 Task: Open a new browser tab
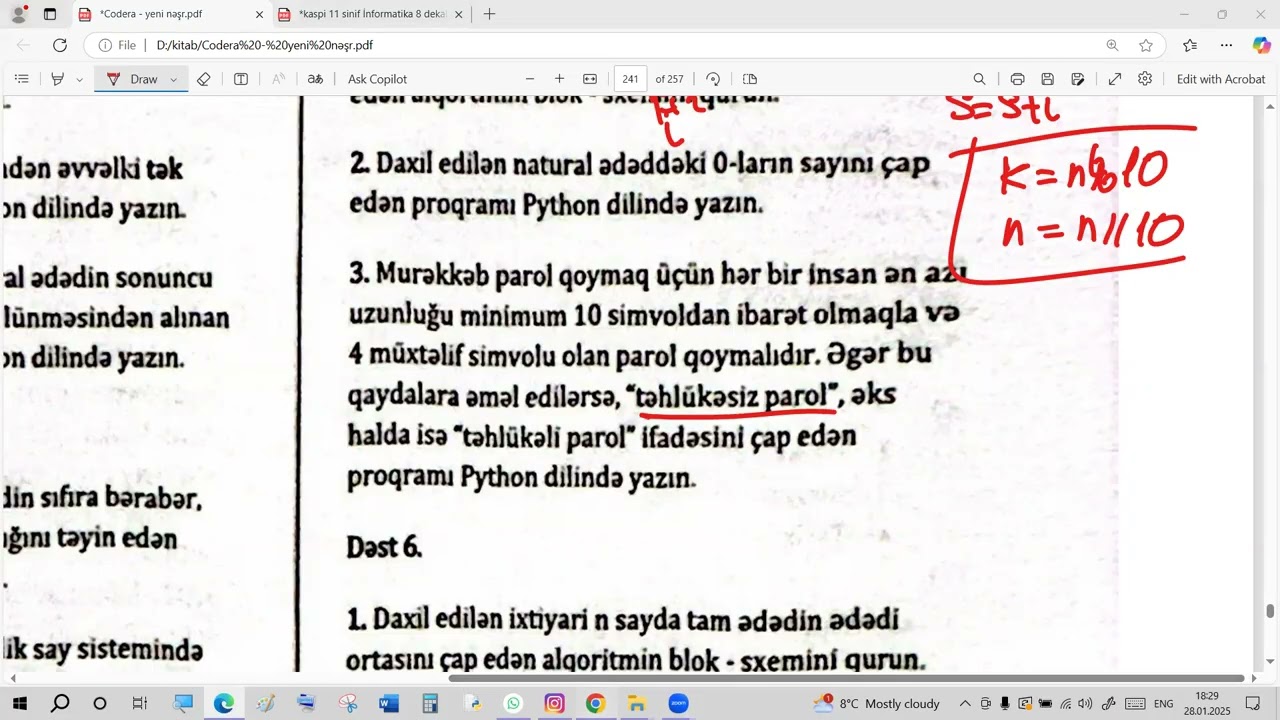(489, 14)
